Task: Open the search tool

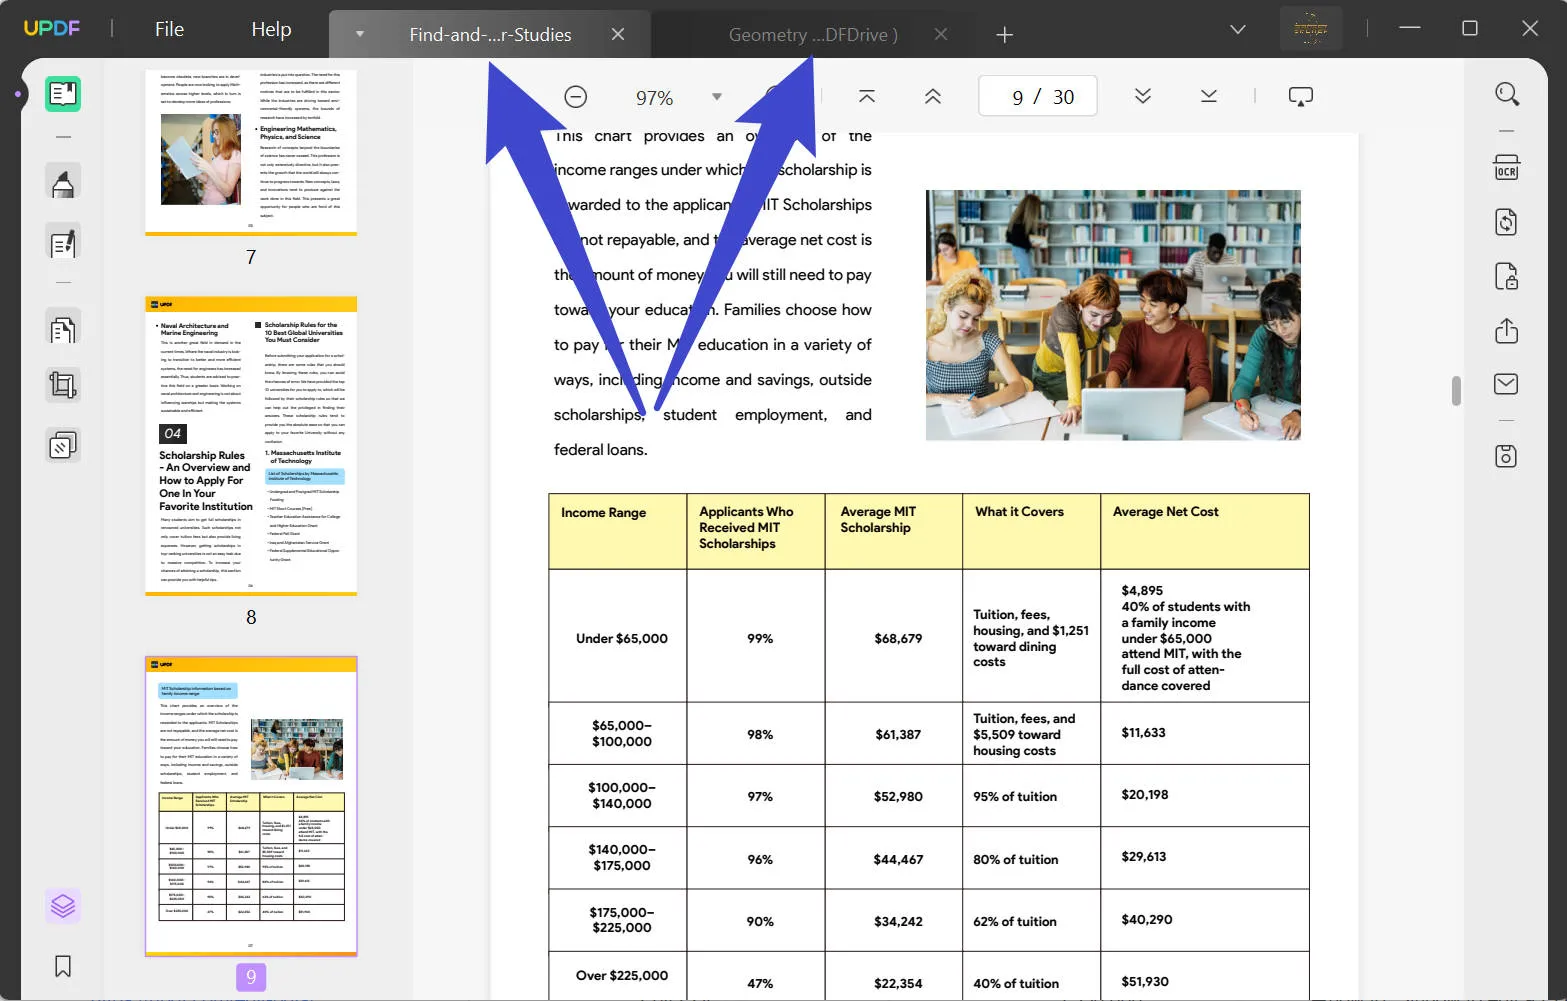Action: 1508,94
